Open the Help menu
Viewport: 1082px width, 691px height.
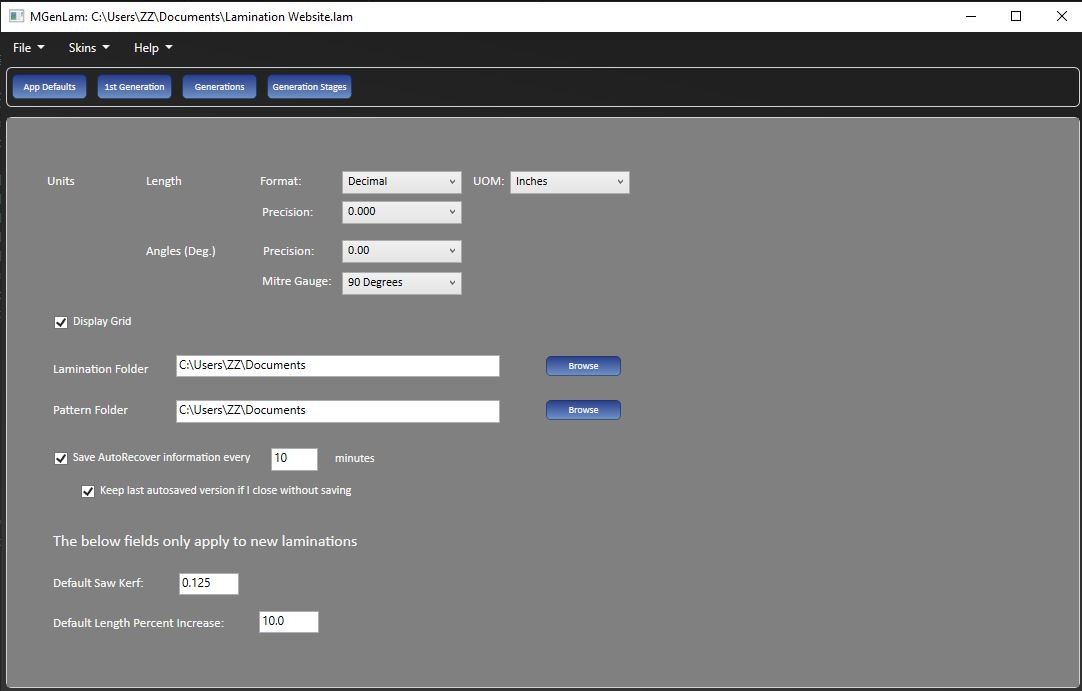[x=153, y=48]
